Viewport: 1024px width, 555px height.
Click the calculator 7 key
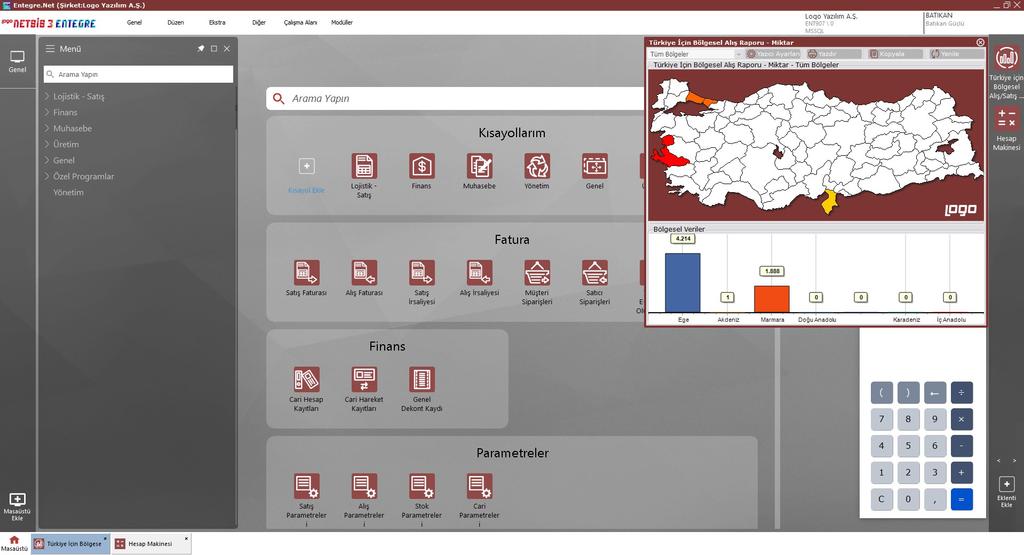click(881, 419)
